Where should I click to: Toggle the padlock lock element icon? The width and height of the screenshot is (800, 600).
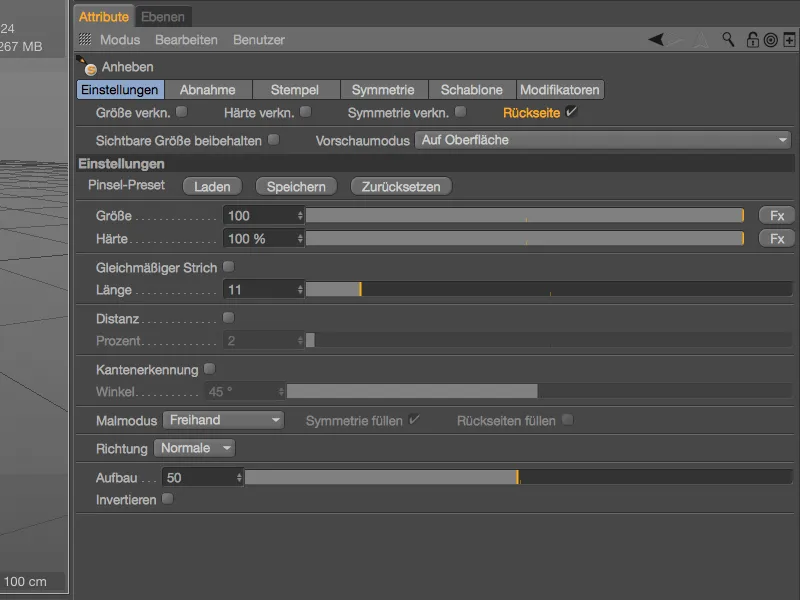(753, 39)
